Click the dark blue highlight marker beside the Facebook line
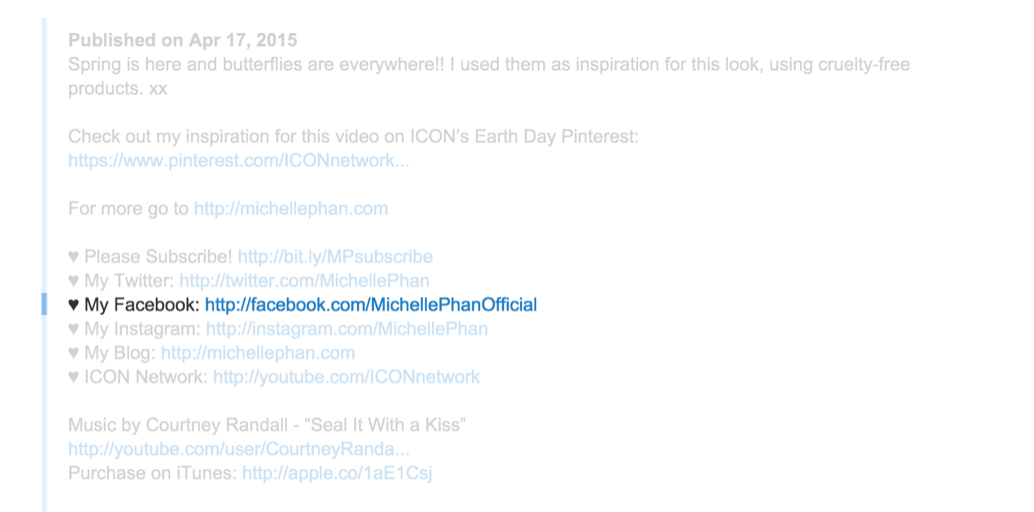Screen dimensions: 1034x512 44,304
